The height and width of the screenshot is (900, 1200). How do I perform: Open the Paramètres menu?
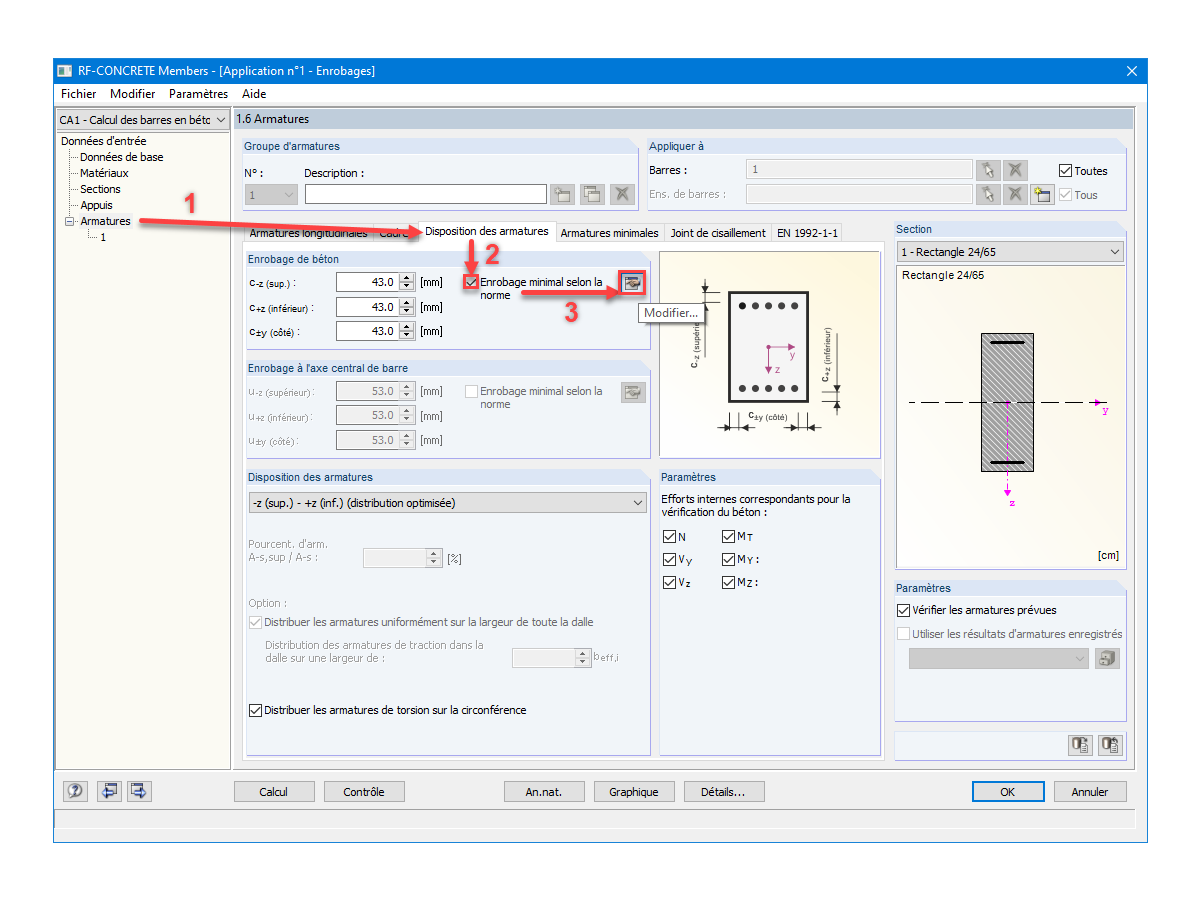pos(198,93)
